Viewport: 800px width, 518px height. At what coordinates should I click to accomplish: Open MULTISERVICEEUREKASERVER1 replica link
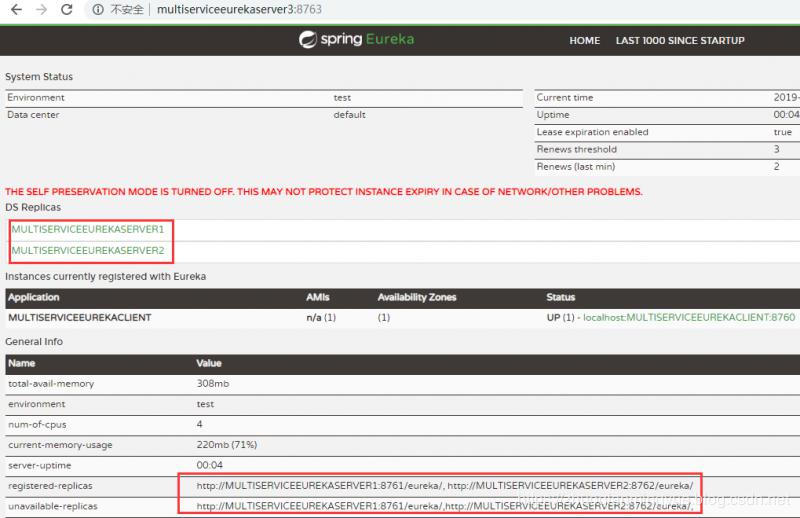click(x=88, y=229)
